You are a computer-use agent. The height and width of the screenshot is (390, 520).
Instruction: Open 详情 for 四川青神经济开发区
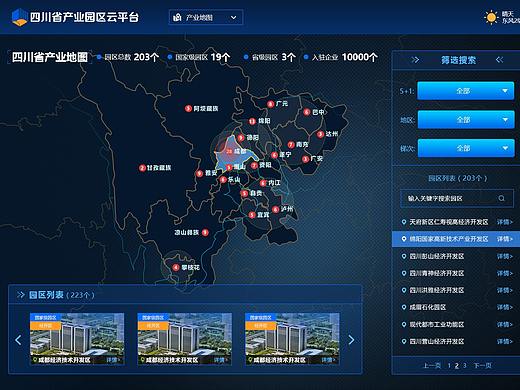pyautogui.click(x=504, y=273)
